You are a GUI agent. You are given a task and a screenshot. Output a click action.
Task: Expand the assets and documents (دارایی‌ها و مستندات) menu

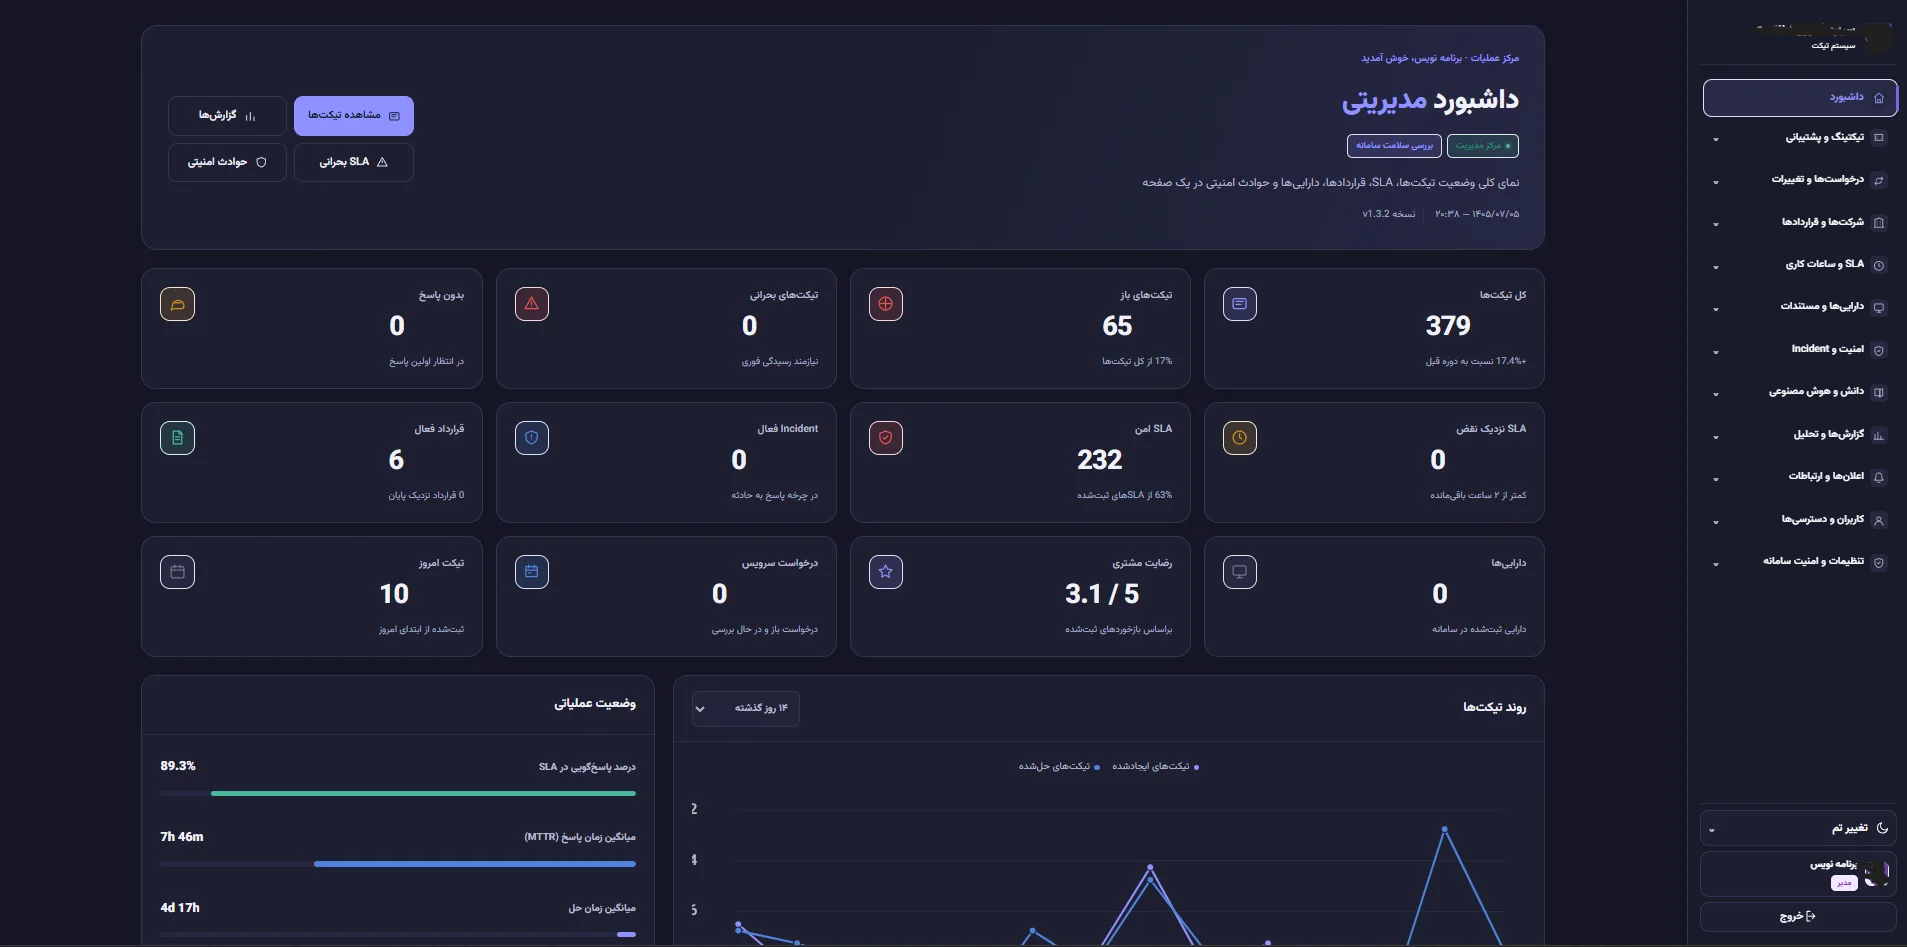(1800, 307)
